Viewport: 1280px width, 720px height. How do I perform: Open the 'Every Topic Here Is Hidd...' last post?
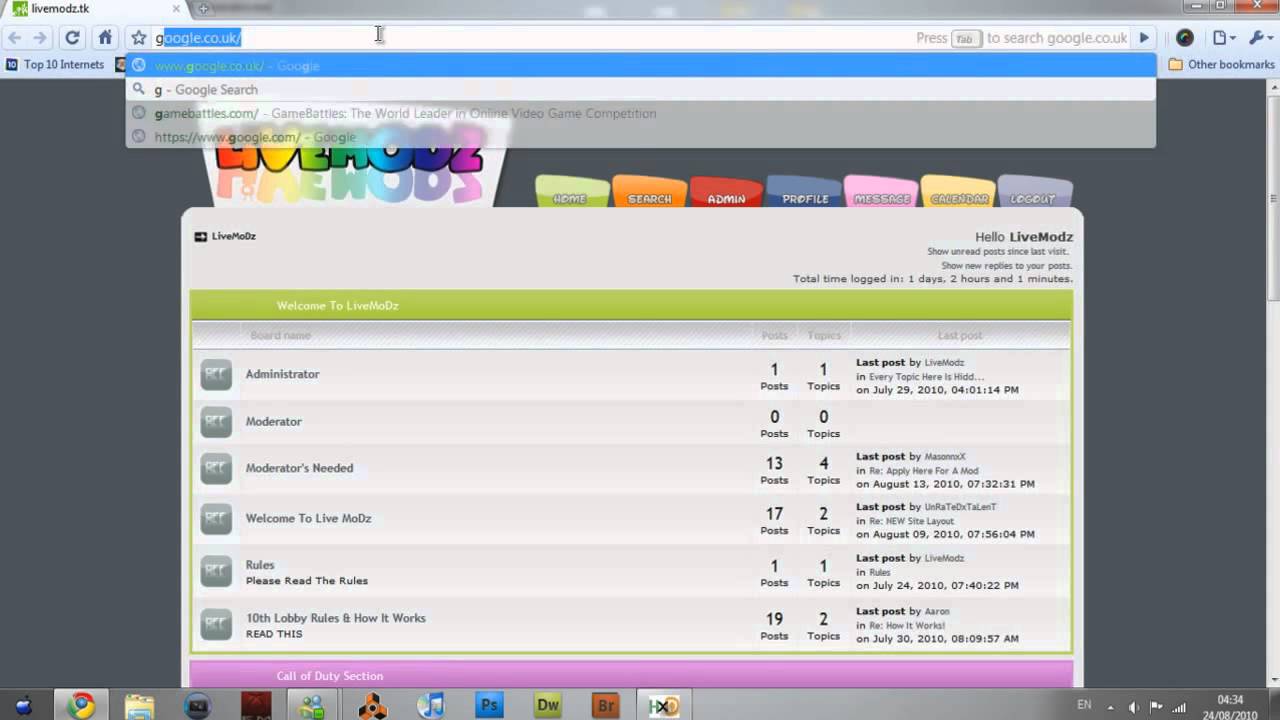[926, 377]
